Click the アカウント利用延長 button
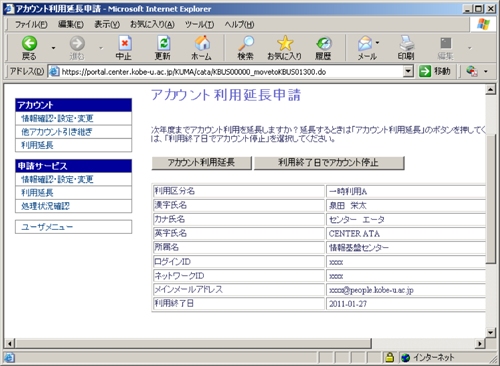The width and height of the screenshot is (500, 366). pyautogui.click(x=202, y=163)
